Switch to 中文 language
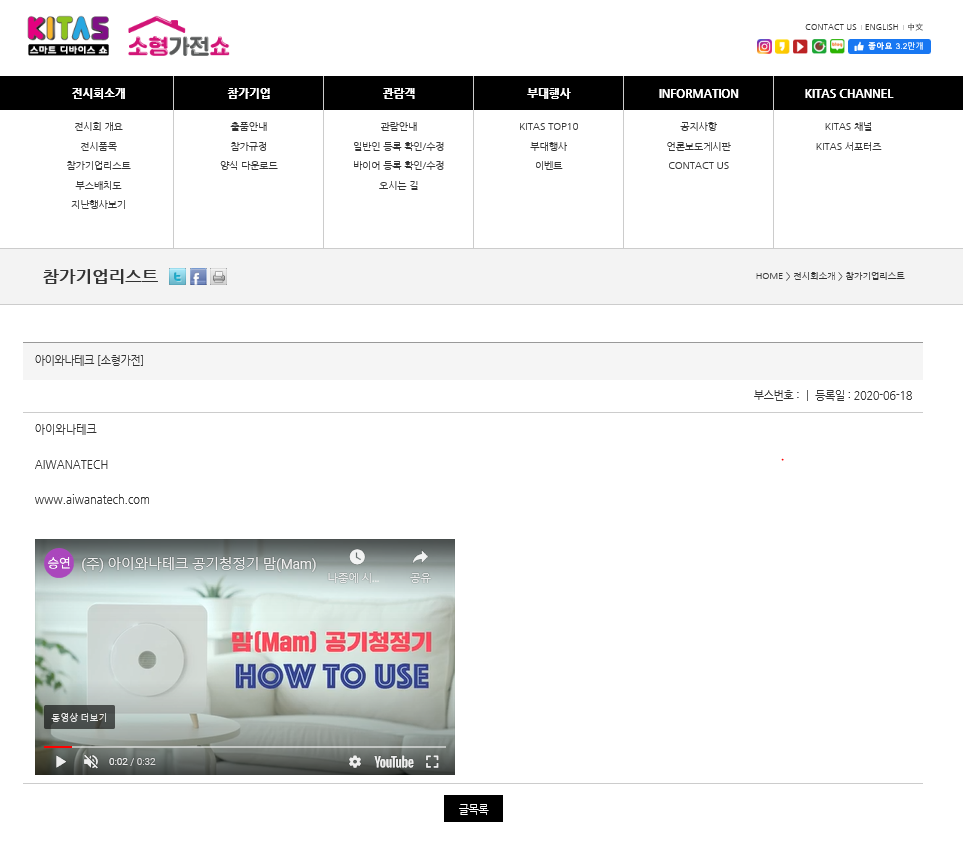 click(915, 27)
